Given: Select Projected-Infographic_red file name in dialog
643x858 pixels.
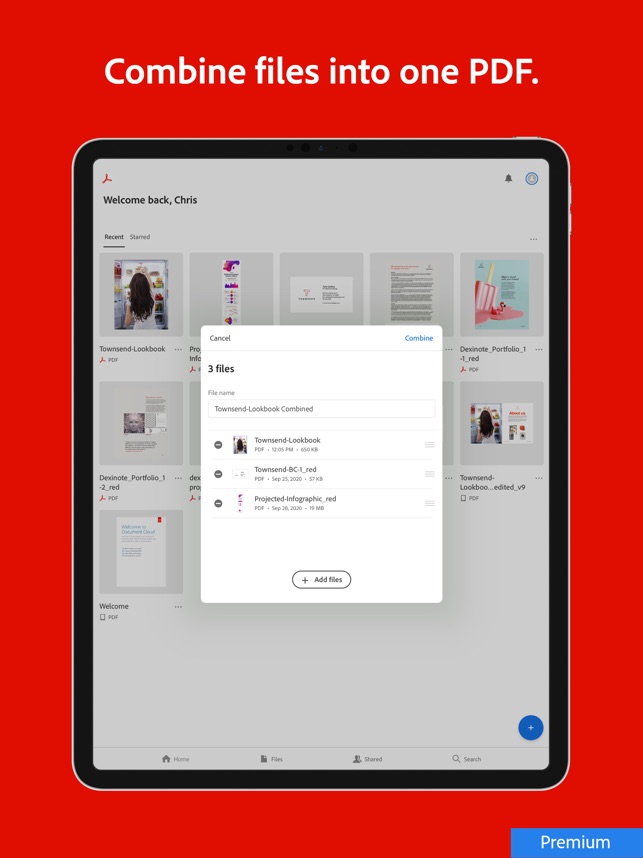Looking at the screenshot, I should coord(295,498).
